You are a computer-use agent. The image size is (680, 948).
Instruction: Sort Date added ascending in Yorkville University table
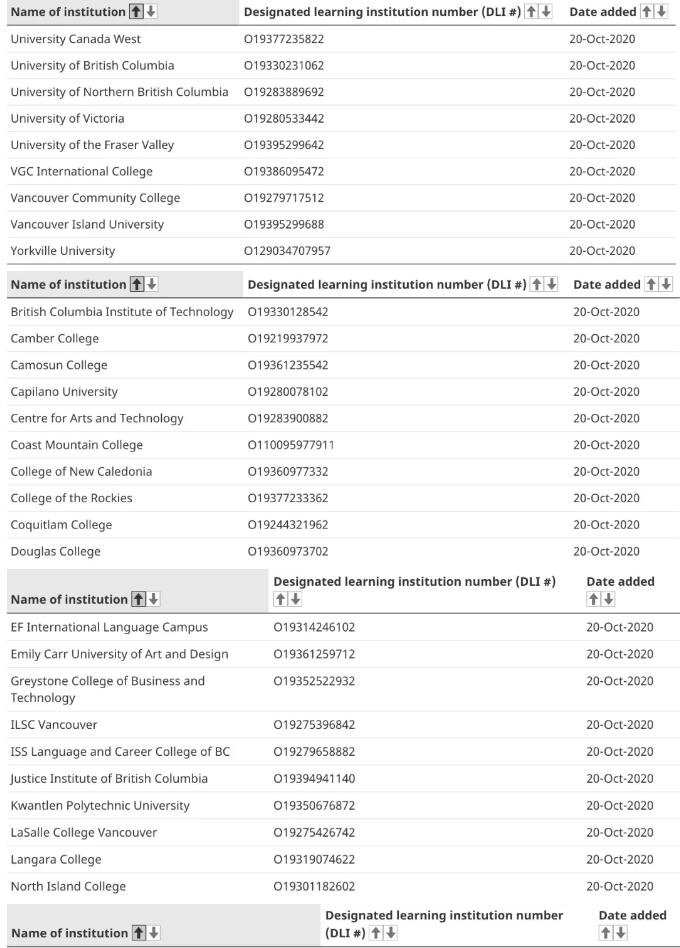coord(647,12)
